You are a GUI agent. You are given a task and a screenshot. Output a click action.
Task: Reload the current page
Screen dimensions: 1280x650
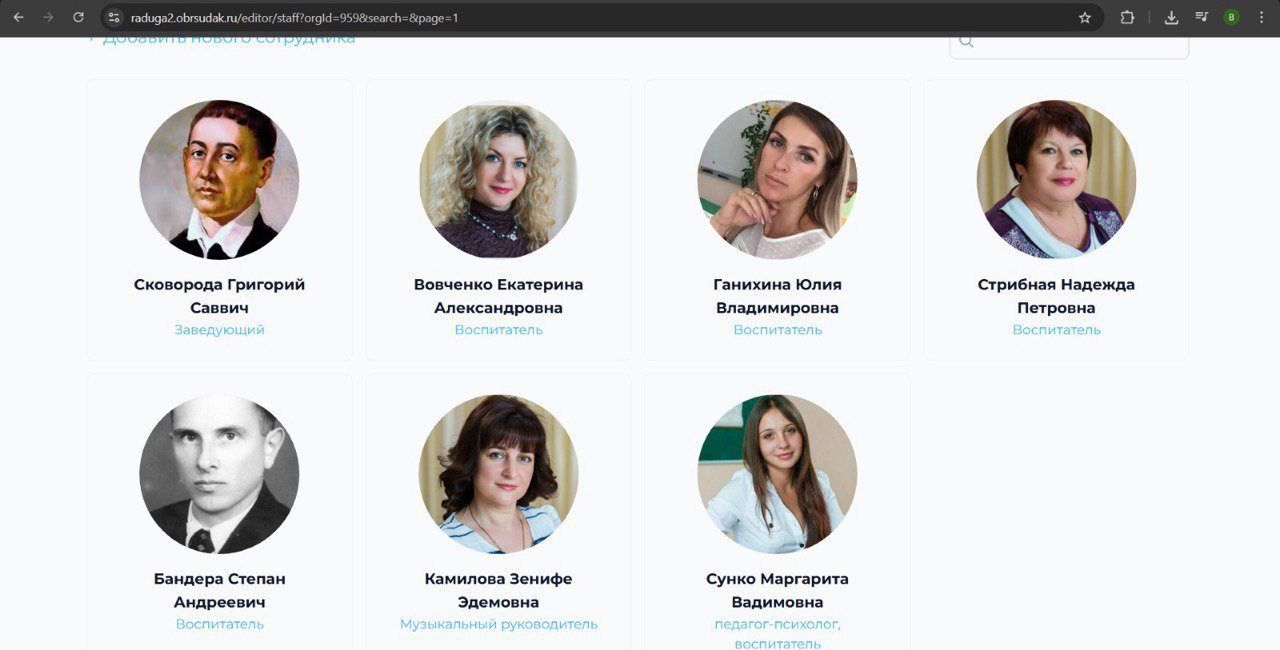click(79, 17)
